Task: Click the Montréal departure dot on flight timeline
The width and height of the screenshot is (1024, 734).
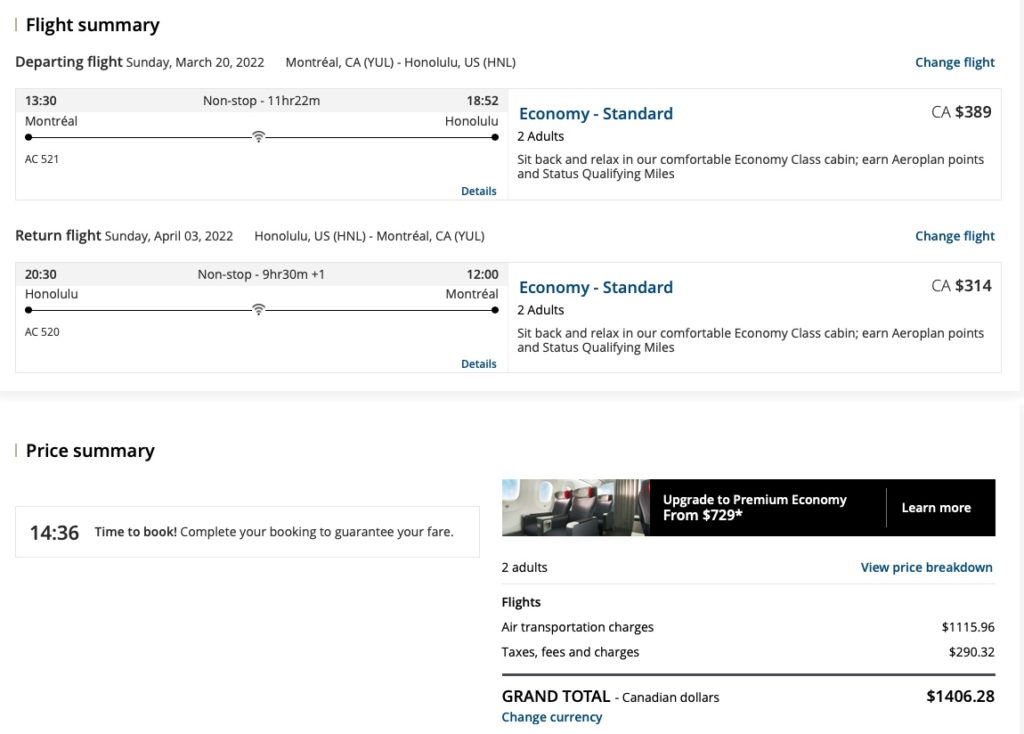Action: 26,138
